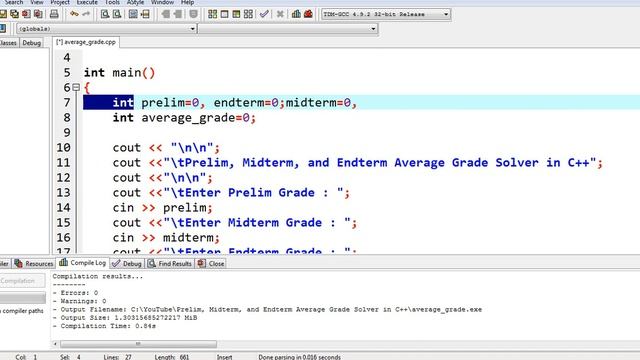Click the compile log scroll left arrow

click(x=56, y=344)
